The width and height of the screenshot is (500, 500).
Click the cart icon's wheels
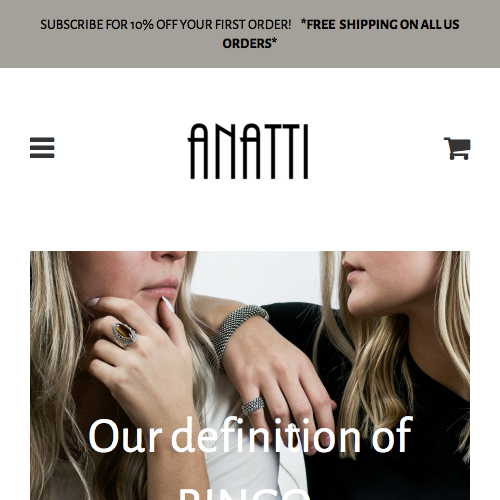click(x=460, y=157)
